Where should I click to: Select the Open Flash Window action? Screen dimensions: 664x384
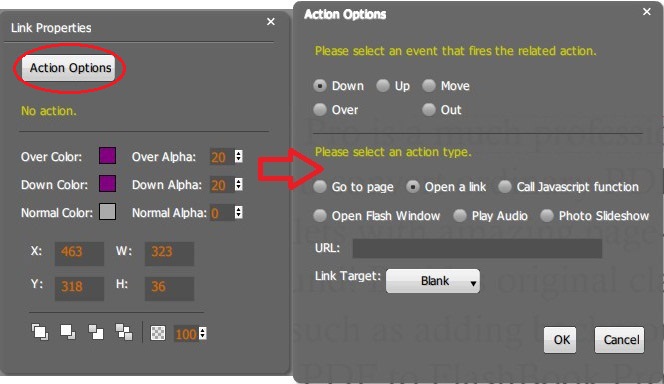click(x=320, y=215)
